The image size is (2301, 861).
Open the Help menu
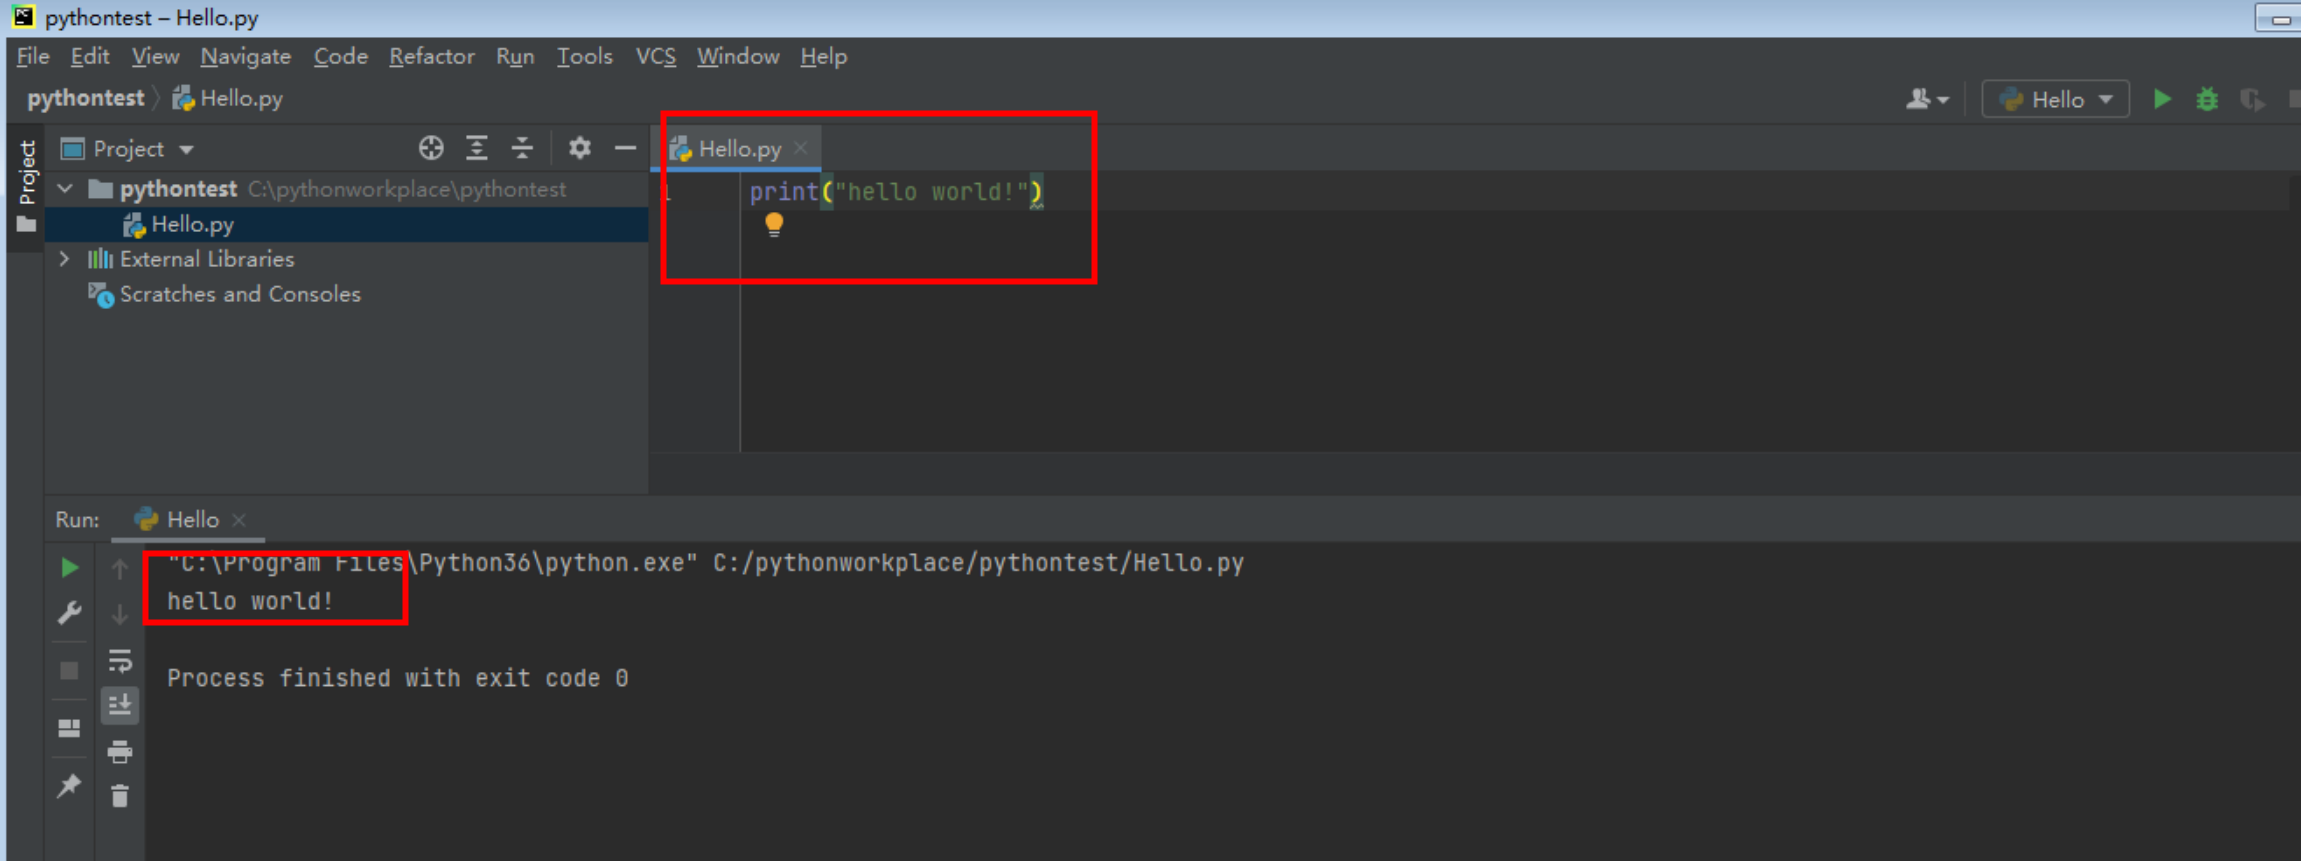coord(823,57)
